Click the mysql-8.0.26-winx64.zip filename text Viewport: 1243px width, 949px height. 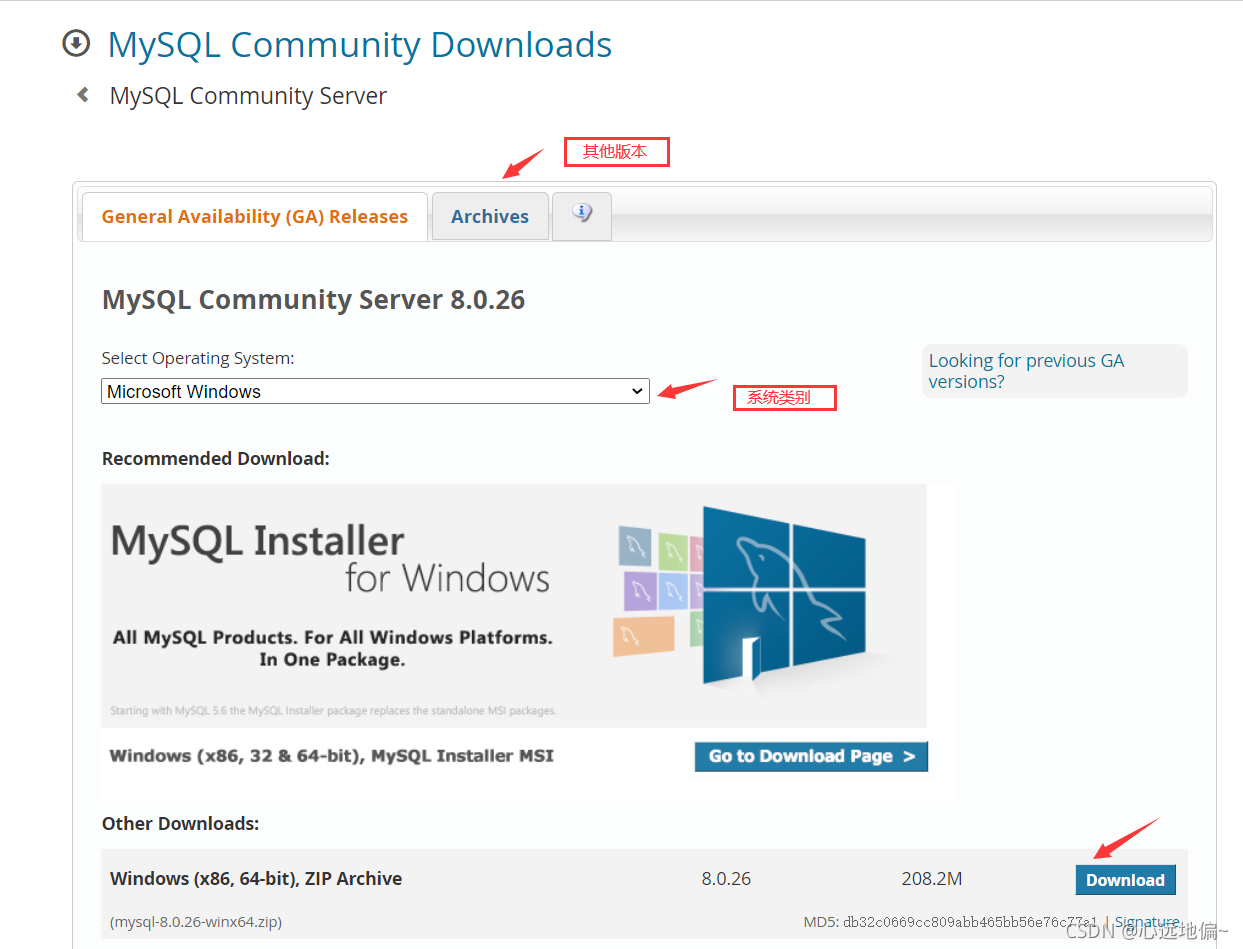[203, 921]
